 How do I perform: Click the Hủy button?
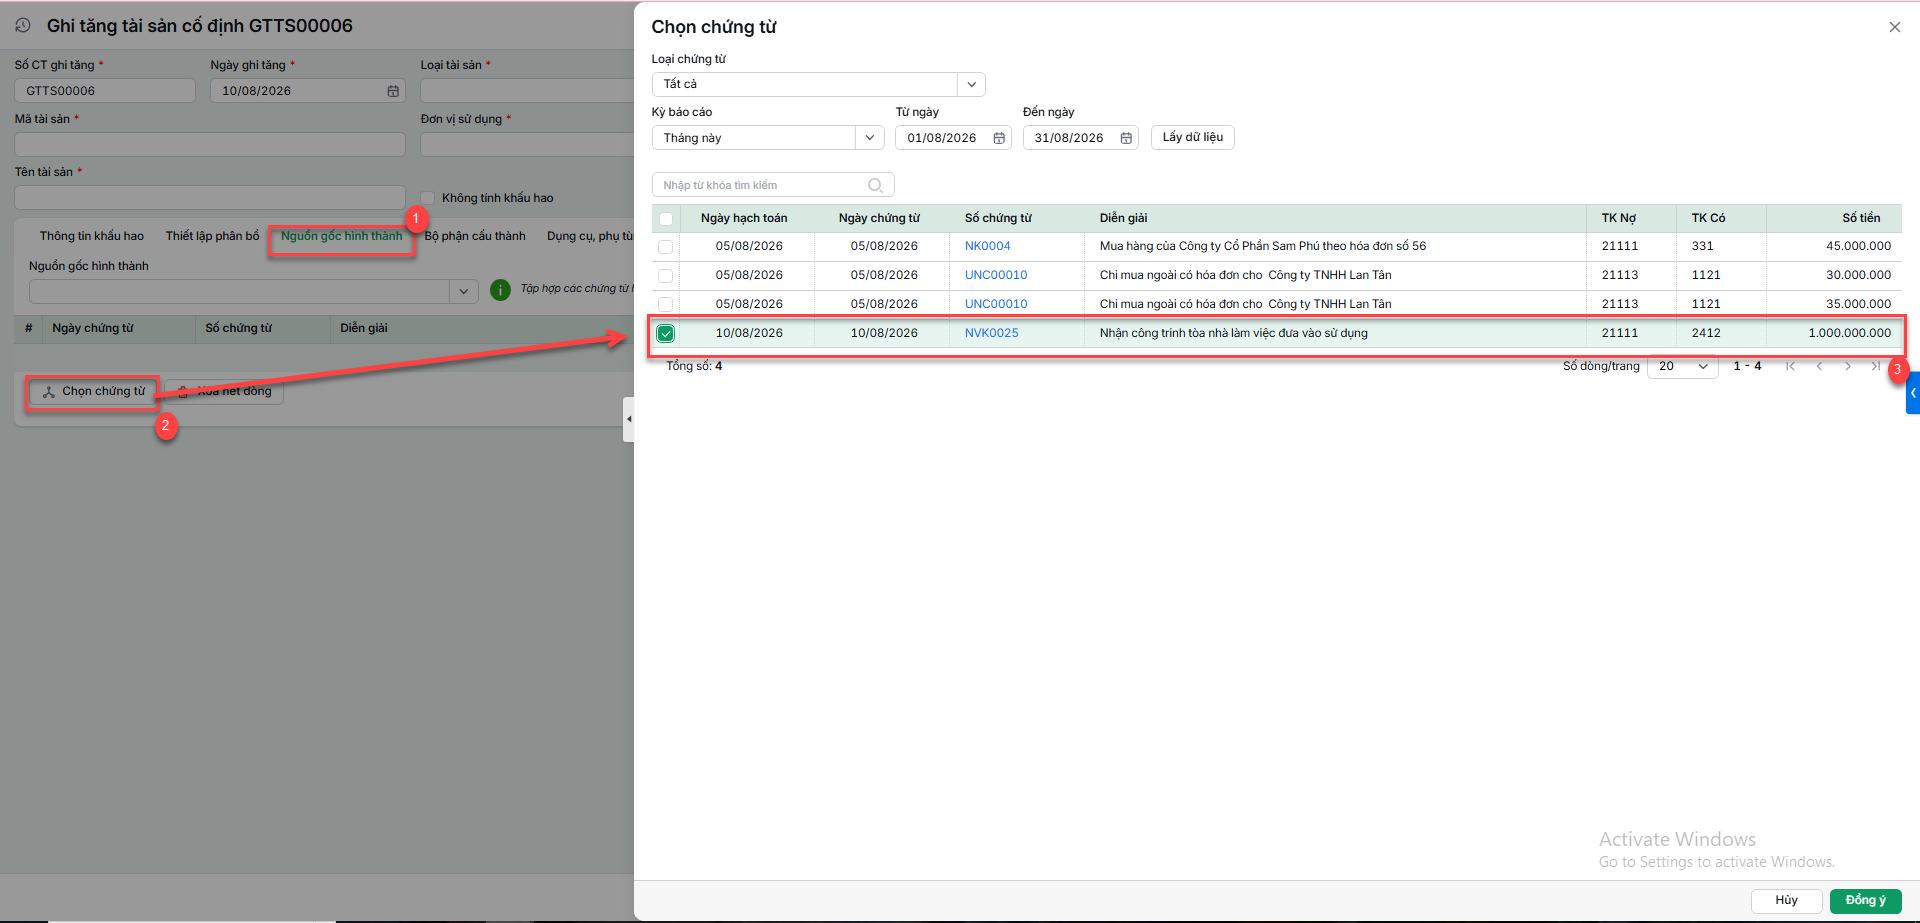[x=1786, y=900]
